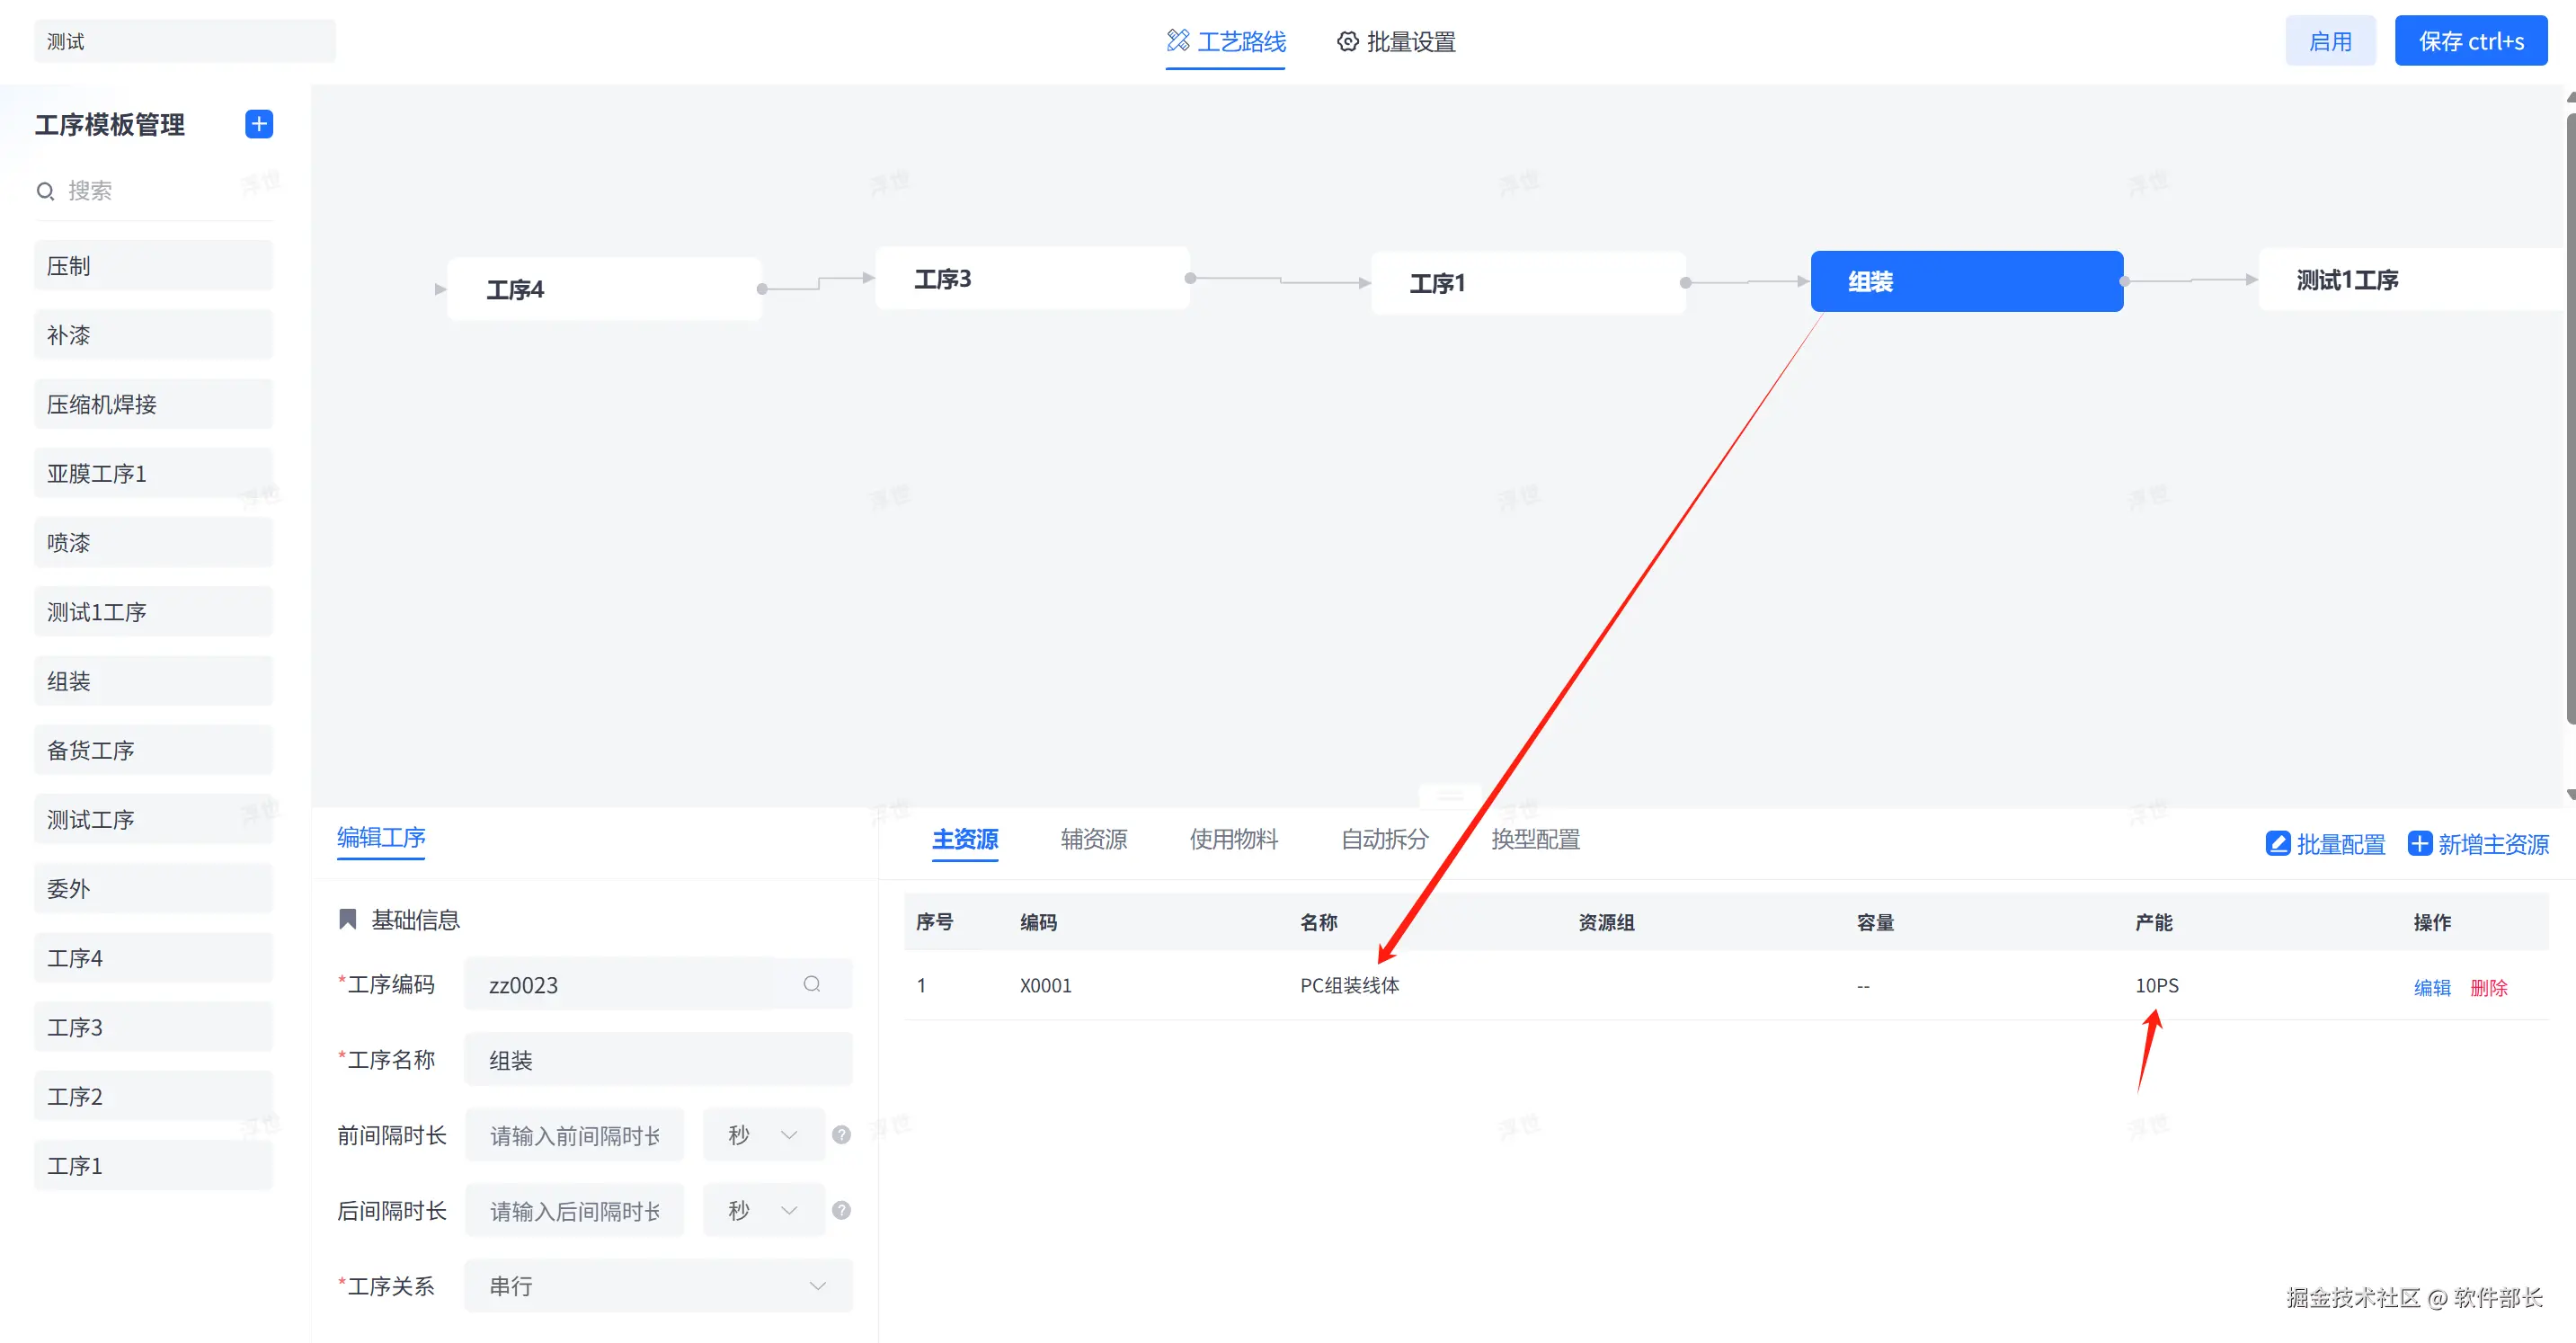Click help icon next to 后间隔时长
The image size is (2576, 1343).
pos(841,1210)
